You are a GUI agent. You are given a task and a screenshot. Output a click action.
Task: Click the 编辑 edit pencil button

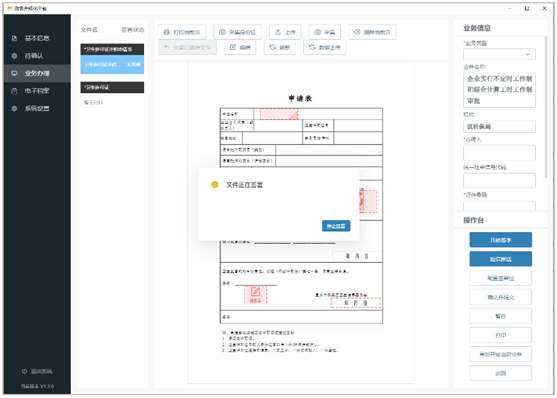[x=240, y=47]
